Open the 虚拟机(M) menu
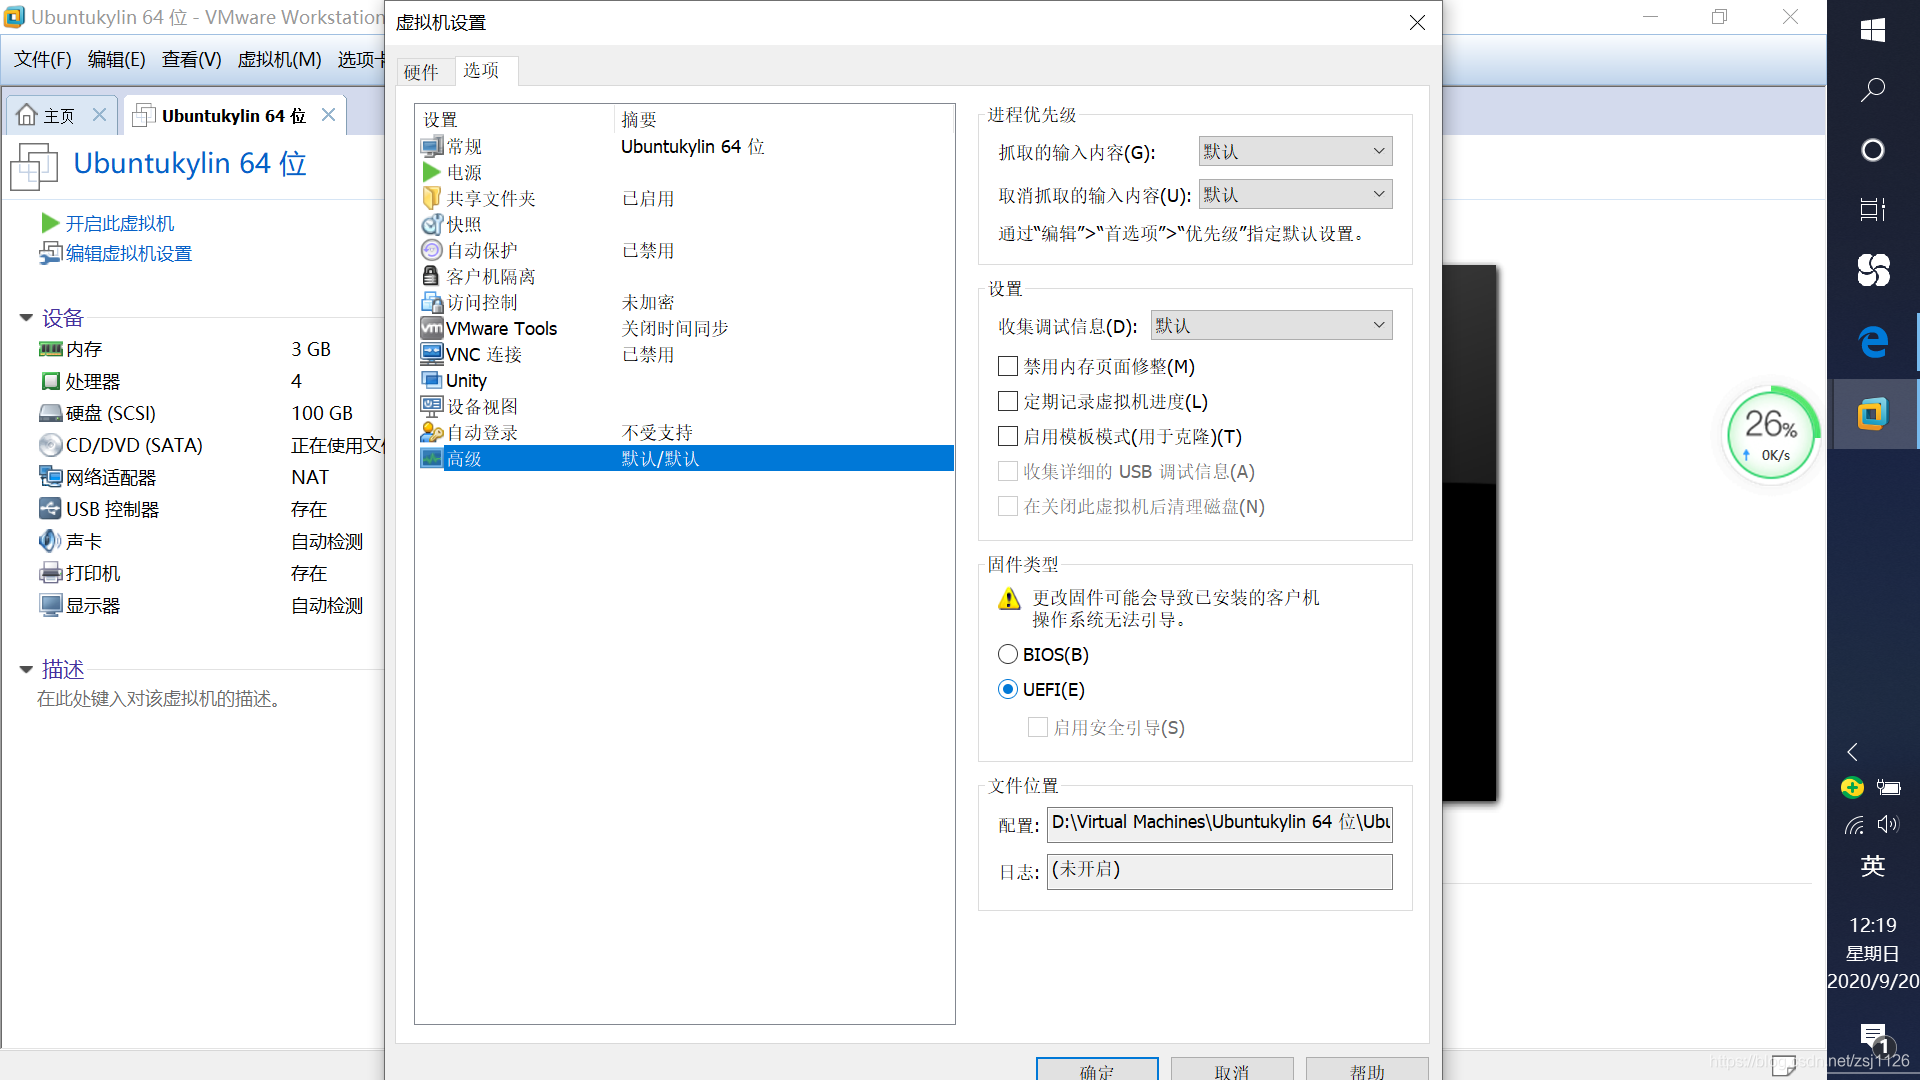1920x1080 pixels. 279,60
